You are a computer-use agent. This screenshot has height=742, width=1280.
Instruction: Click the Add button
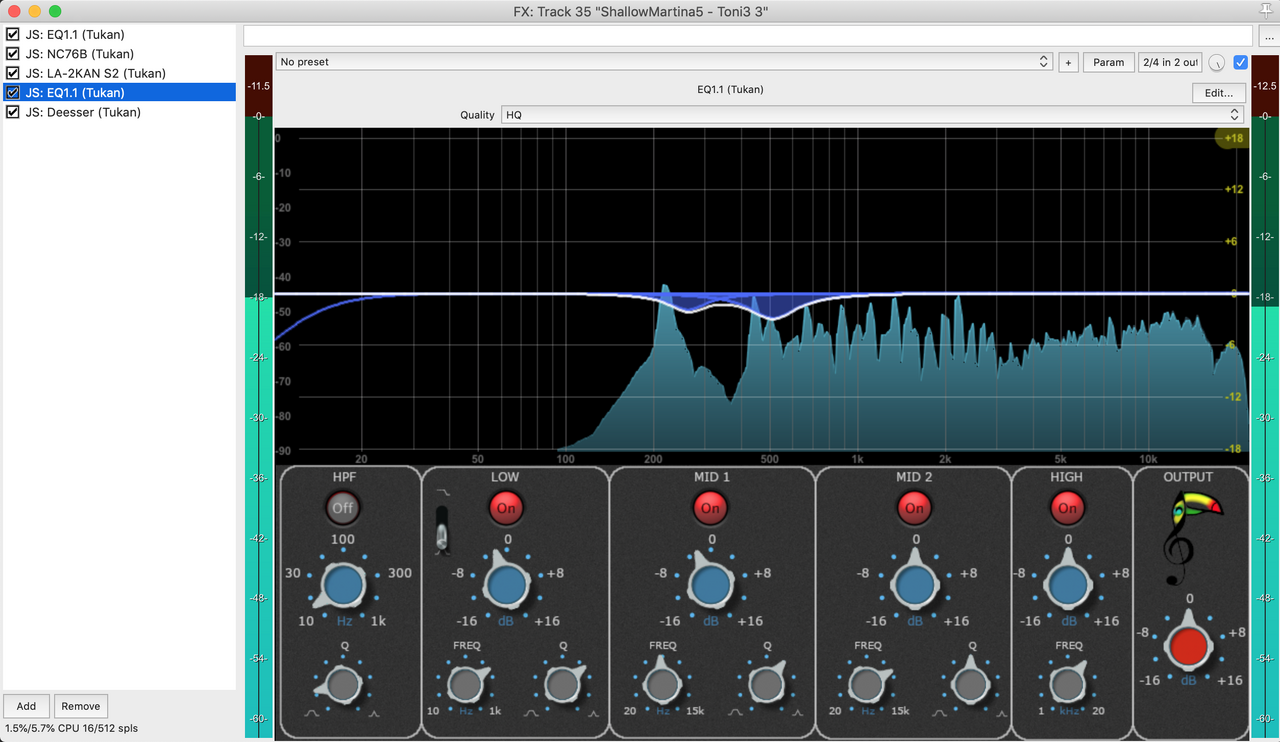point(26,706)
